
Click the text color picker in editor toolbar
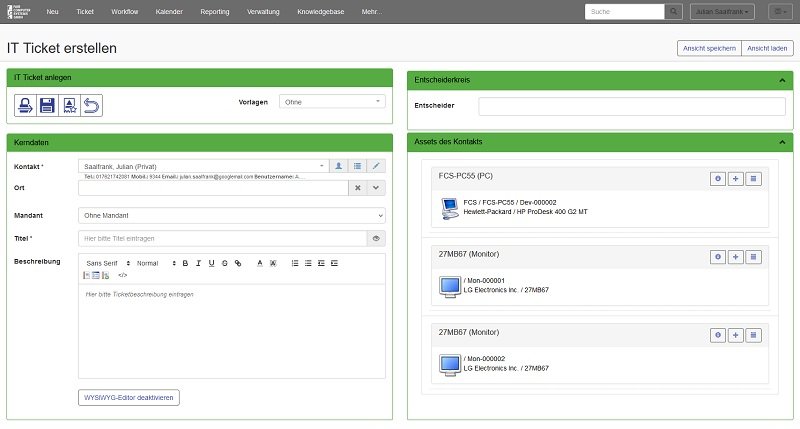pyautogui.click(x=260, y=263)
